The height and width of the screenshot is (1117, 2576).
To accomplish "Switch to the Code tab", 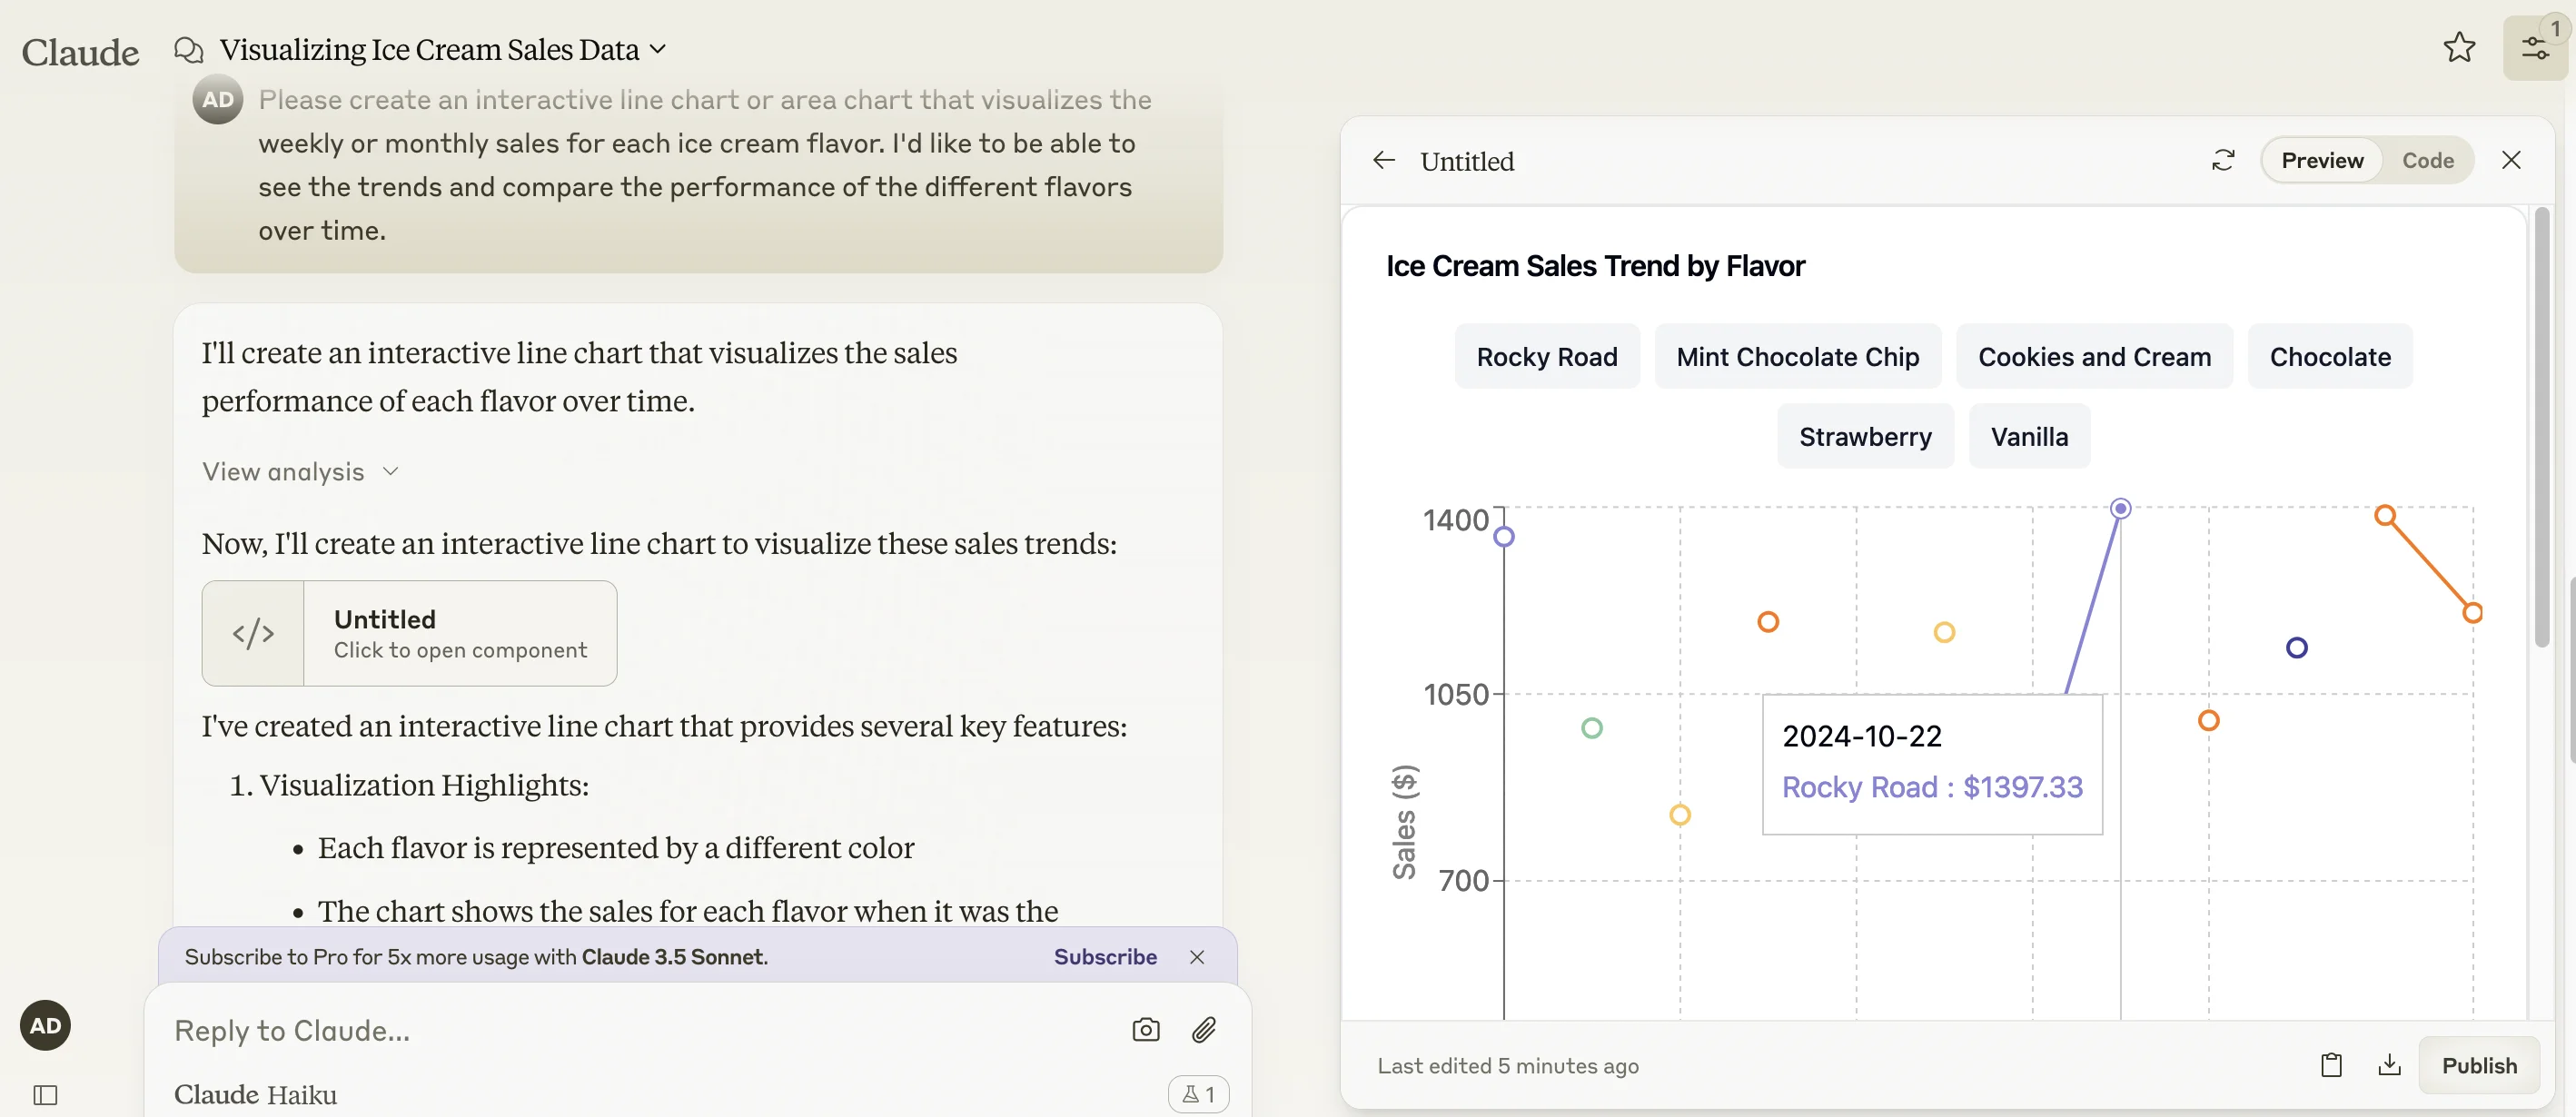I will point(2427,160).
